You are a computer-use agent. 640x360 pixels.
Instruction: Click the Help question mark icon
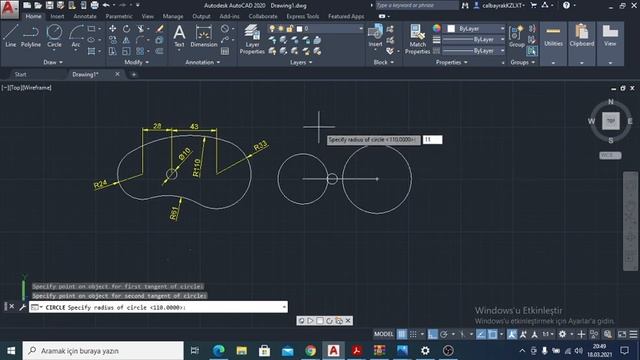[566, 5]
